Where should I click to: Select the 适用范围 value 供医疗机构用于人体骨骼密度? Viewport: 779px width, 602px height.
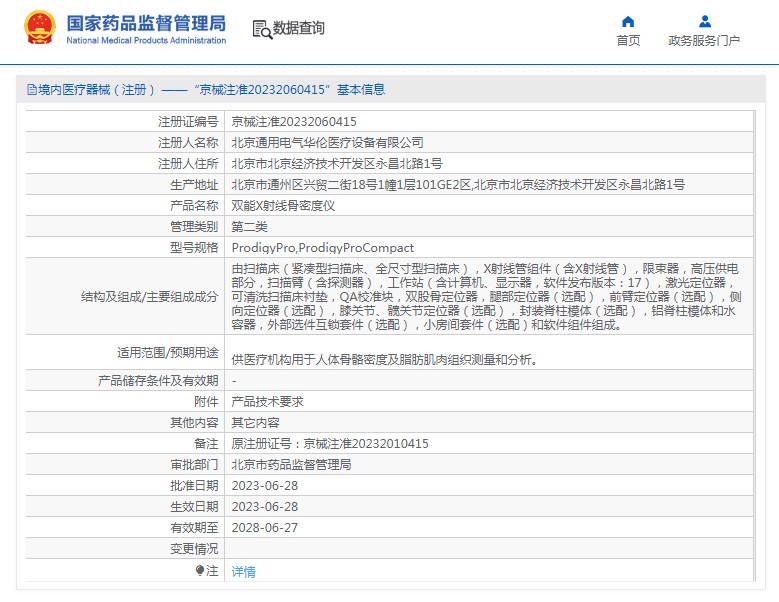(385, 360)
